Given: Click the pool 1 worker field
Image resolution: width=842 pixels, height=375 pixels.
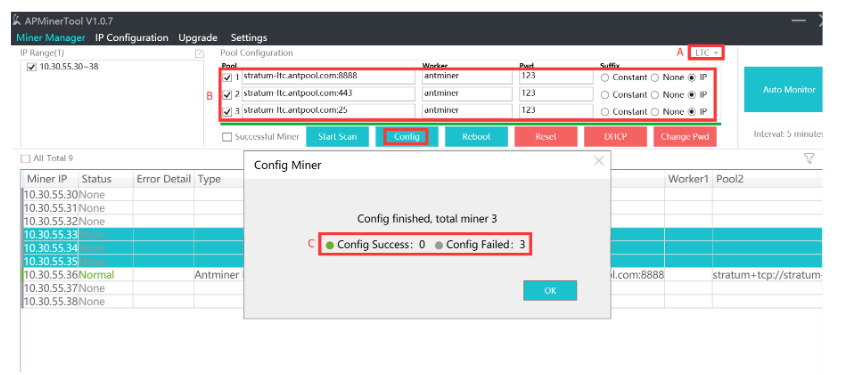Looking at the screenshot, I should (x=467, y=77).
